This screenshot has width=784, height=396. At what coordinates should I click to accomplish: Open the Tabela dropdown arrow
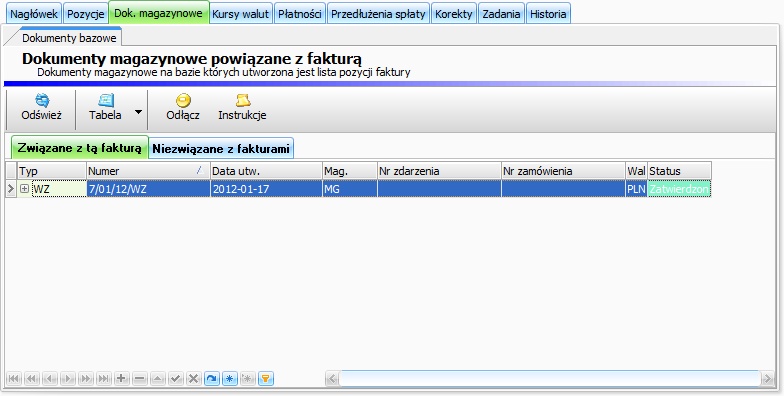coord(138,112)
